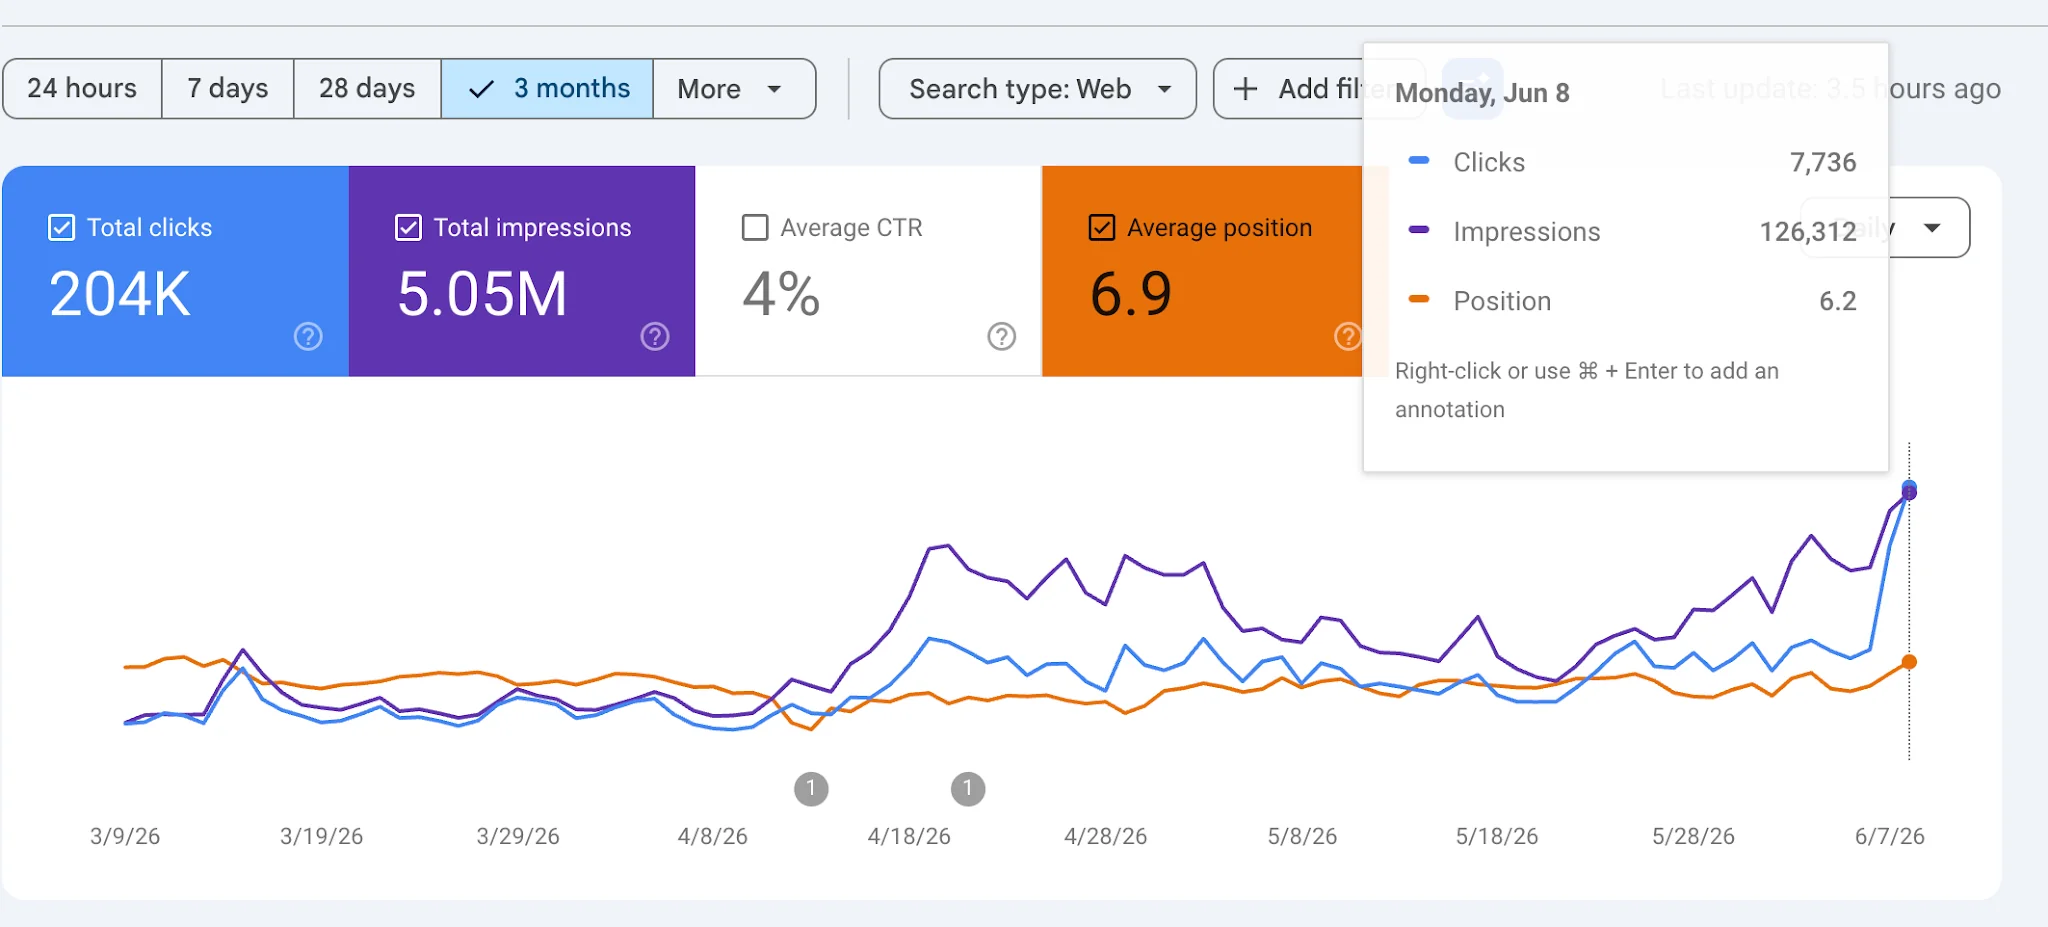Expand the chart granularity dropdown arrow
The height and width of the screenshot is (927, 2048).
click(1932, 228)
